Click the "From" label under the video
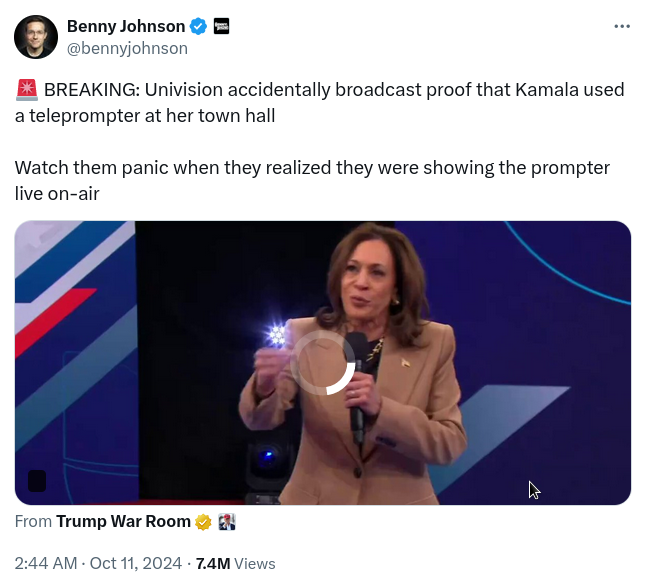 coord(33,522)
